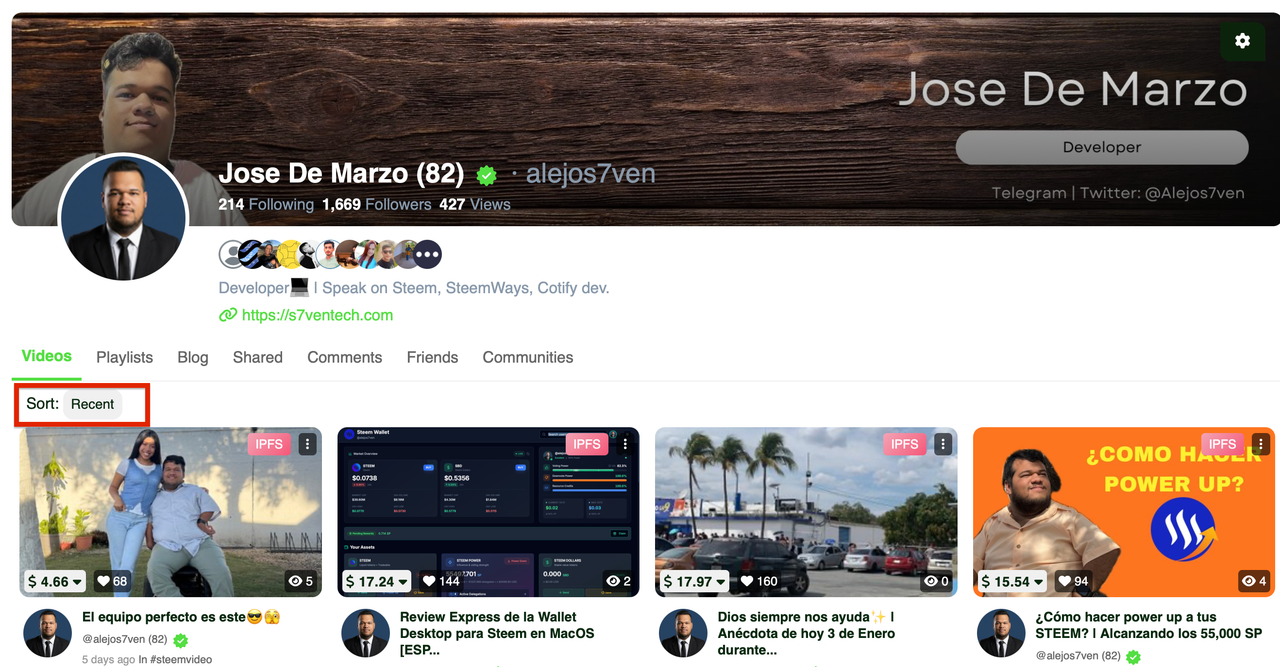
Task: Click author avatar beside Review Express title
Action: click(x=366, y=633)
